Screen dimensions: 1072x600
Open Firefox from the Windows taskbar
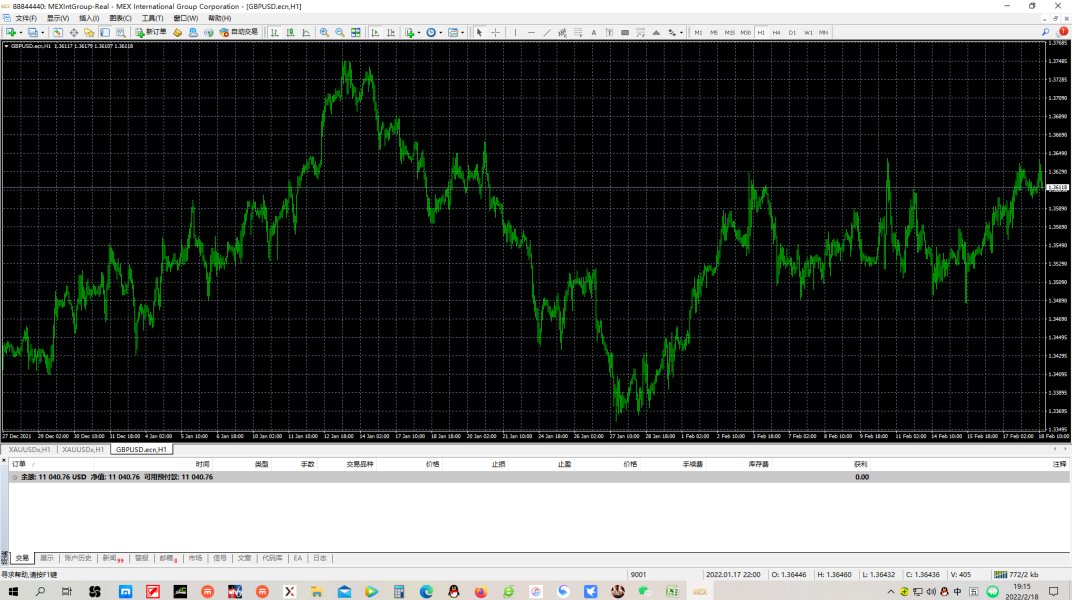(x=480, y=592)
